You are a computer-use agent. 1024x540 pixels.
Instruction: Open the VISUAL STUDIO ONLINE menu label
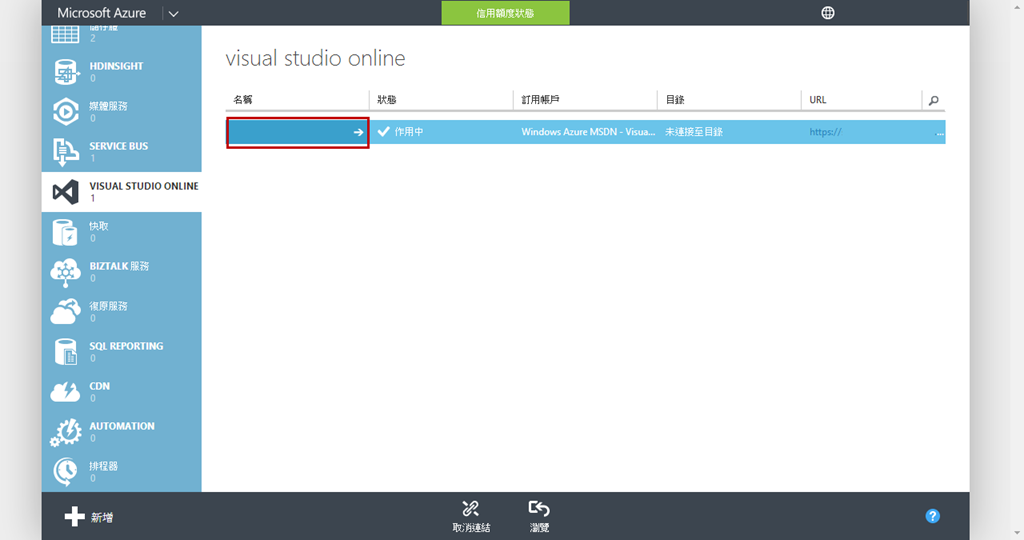click(x=144, y=186)
